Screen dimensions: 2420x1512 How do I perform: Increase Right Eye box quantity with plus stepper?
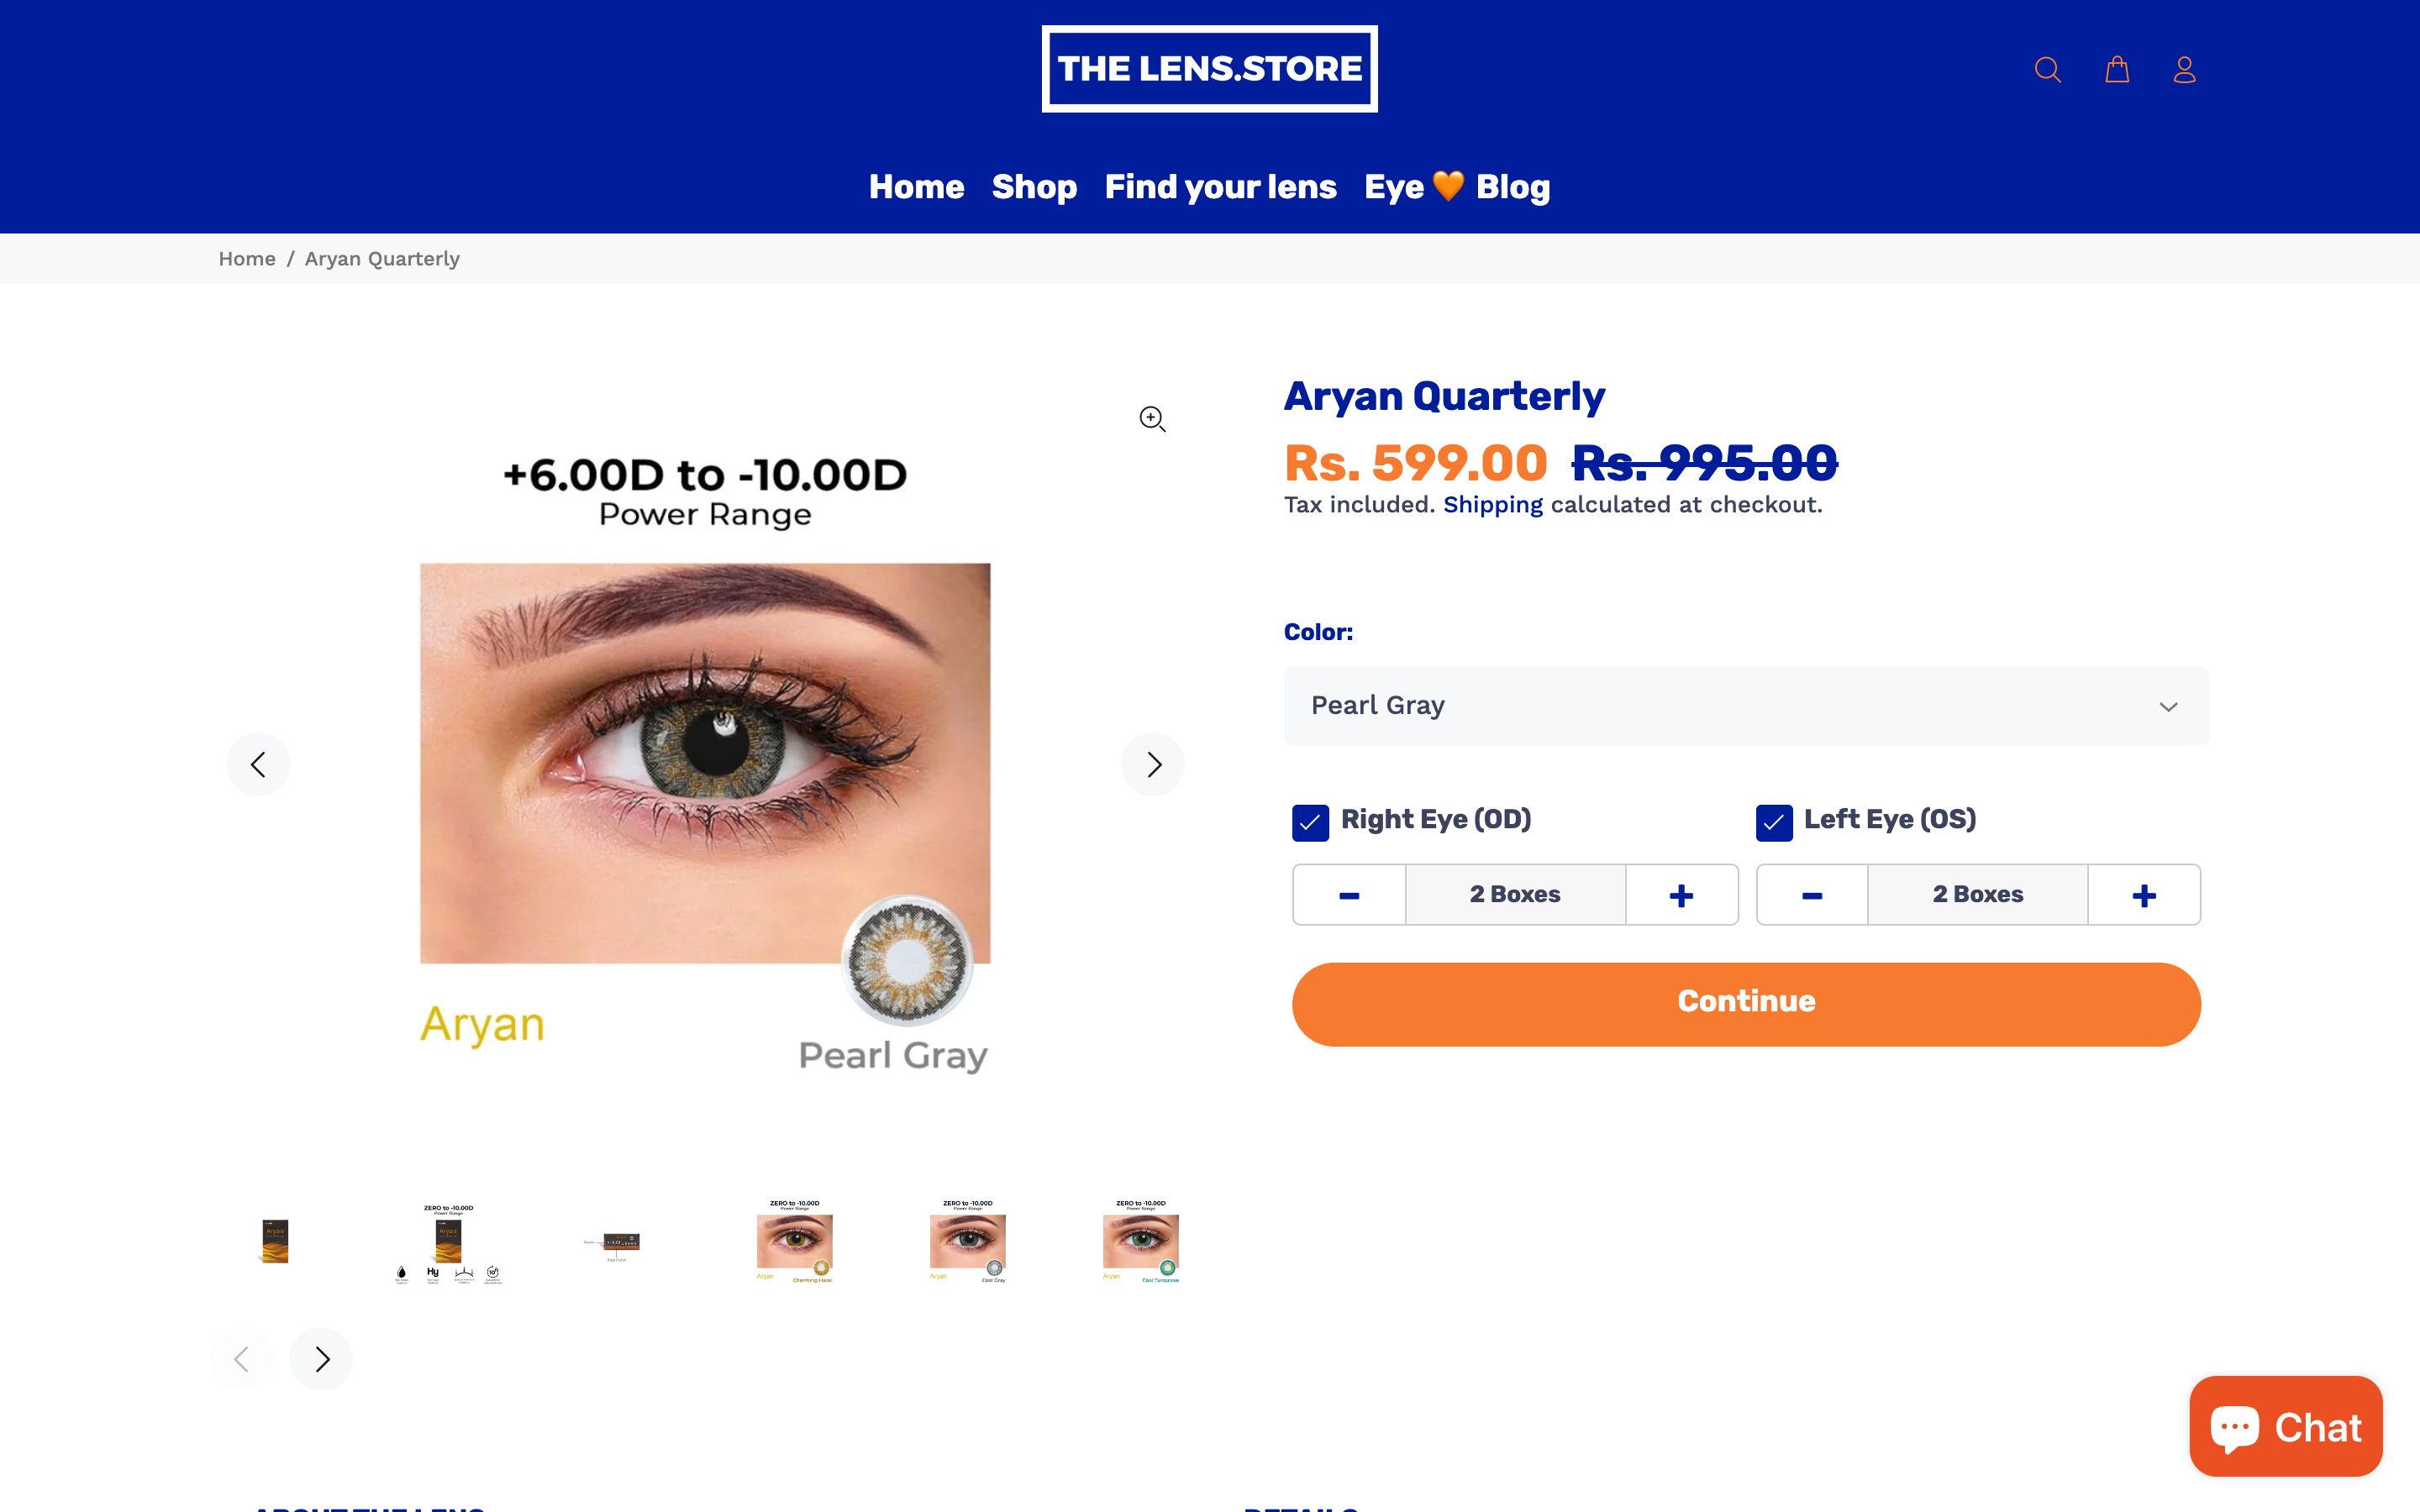(x=1682, y=894)
